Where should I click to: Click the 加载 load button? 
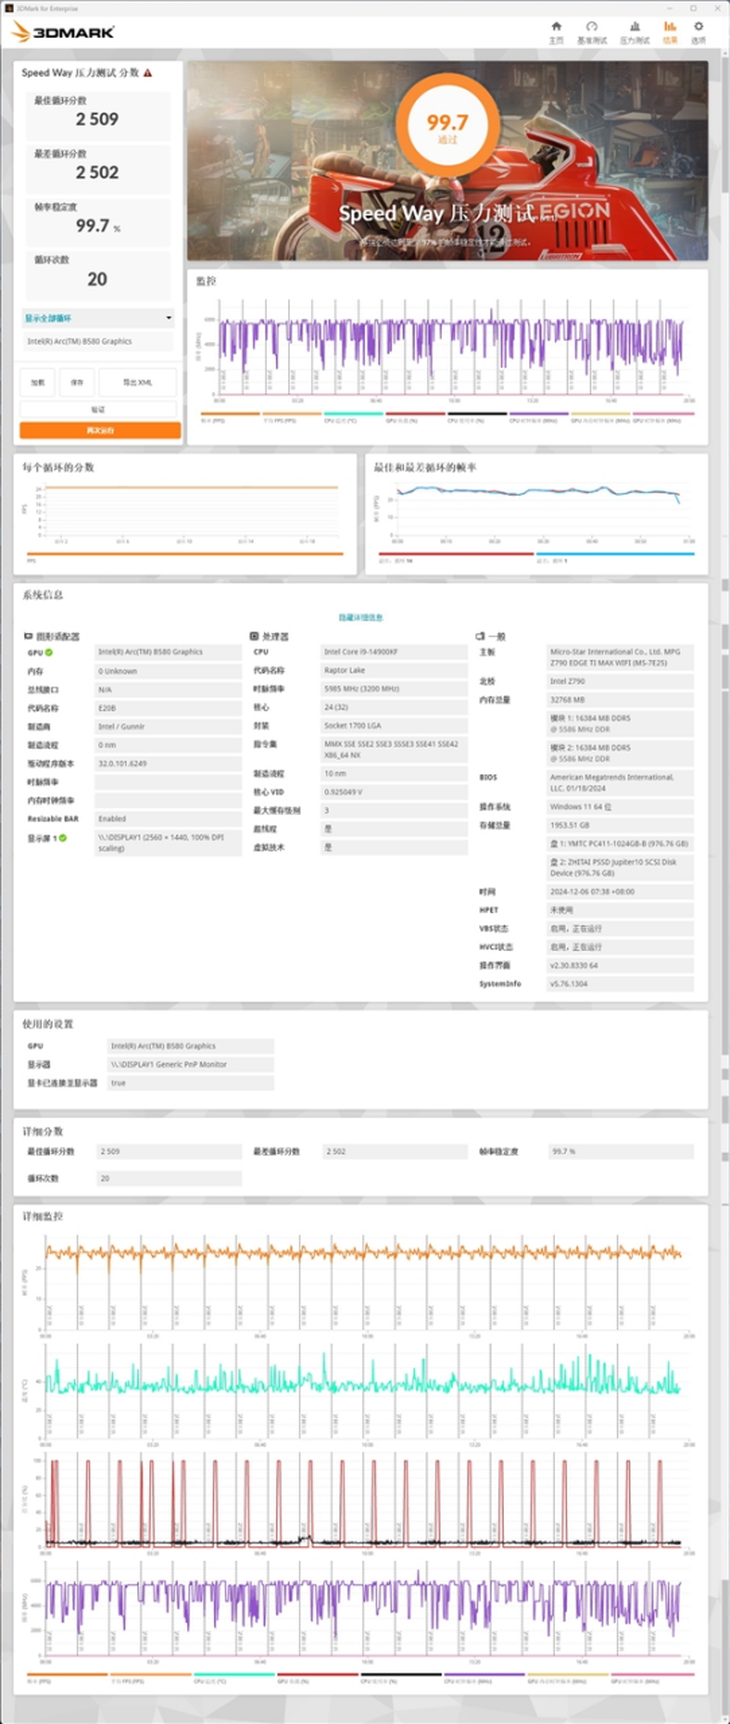[x=37, y=382]
